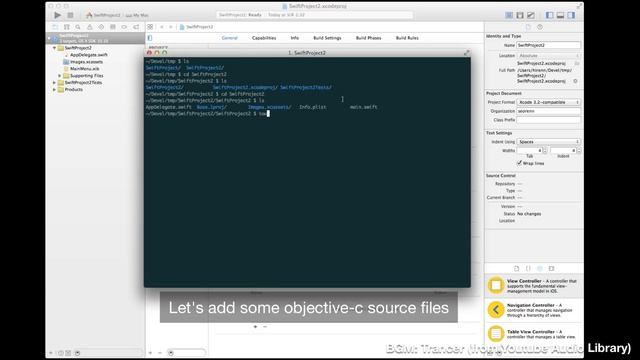Click the add (+) button at navigator bottom
The image size is (640, 360).
point(51,353)
